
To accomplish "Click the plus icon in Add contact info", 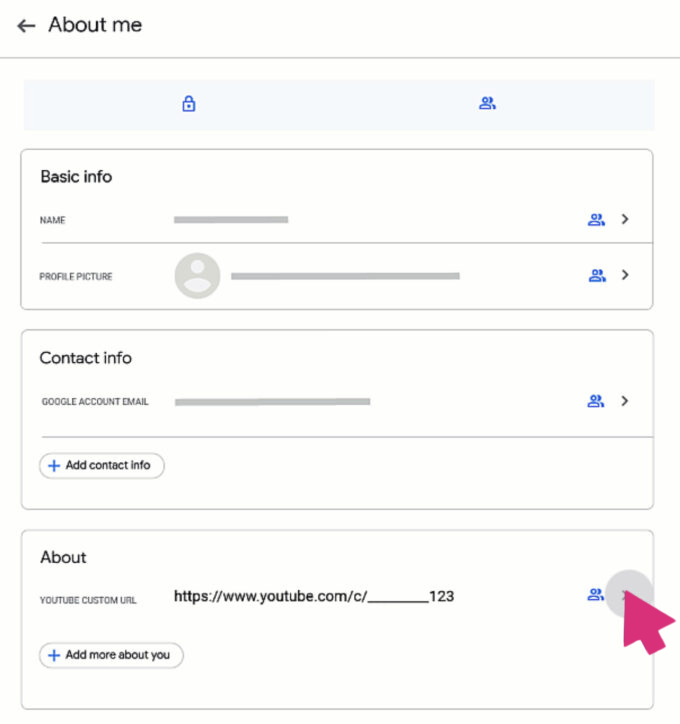I will 54,465.
